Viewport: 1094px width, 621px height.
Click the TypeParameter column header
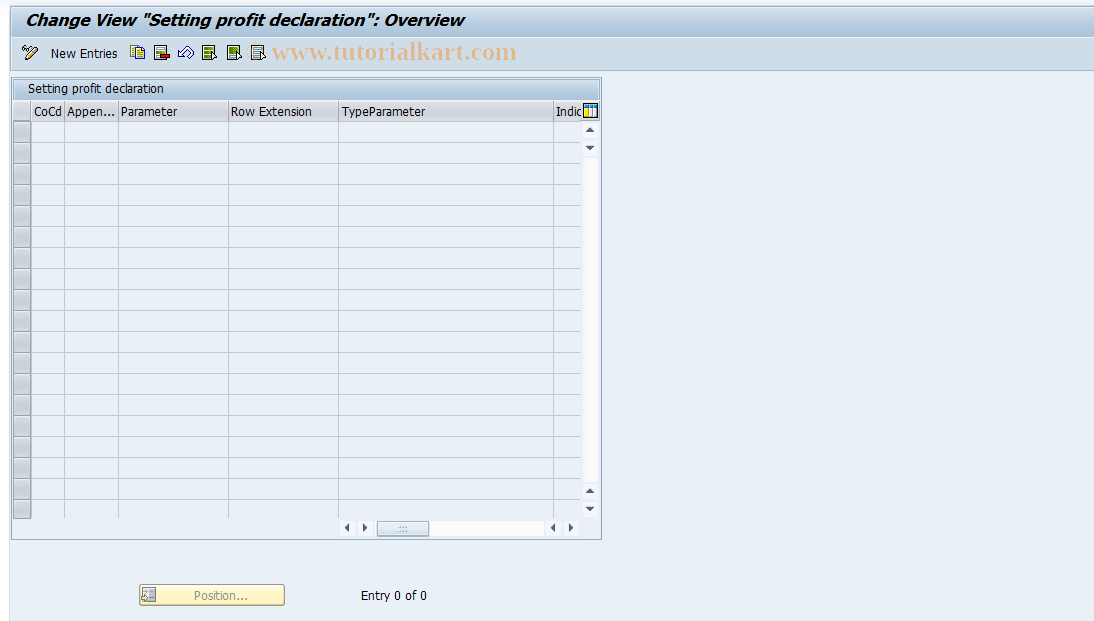click(446, 112)
